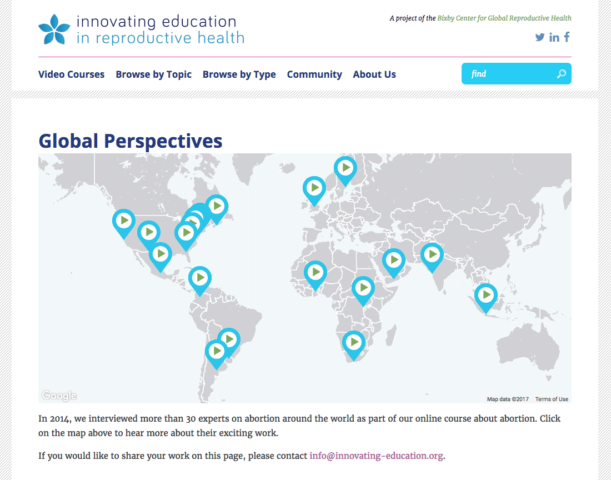Play the South Africa map marker
611x480 pixels.
click(x=354, y=346)
